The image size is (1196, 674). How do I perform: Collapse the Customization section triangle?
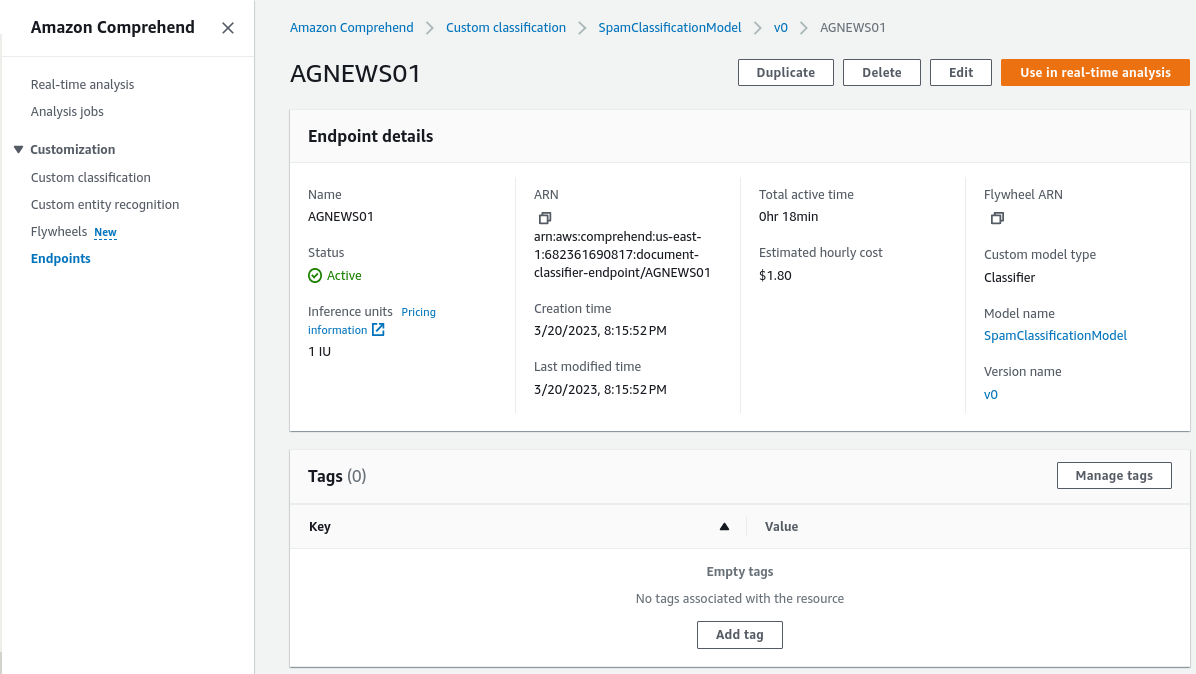tap(18, 149)
